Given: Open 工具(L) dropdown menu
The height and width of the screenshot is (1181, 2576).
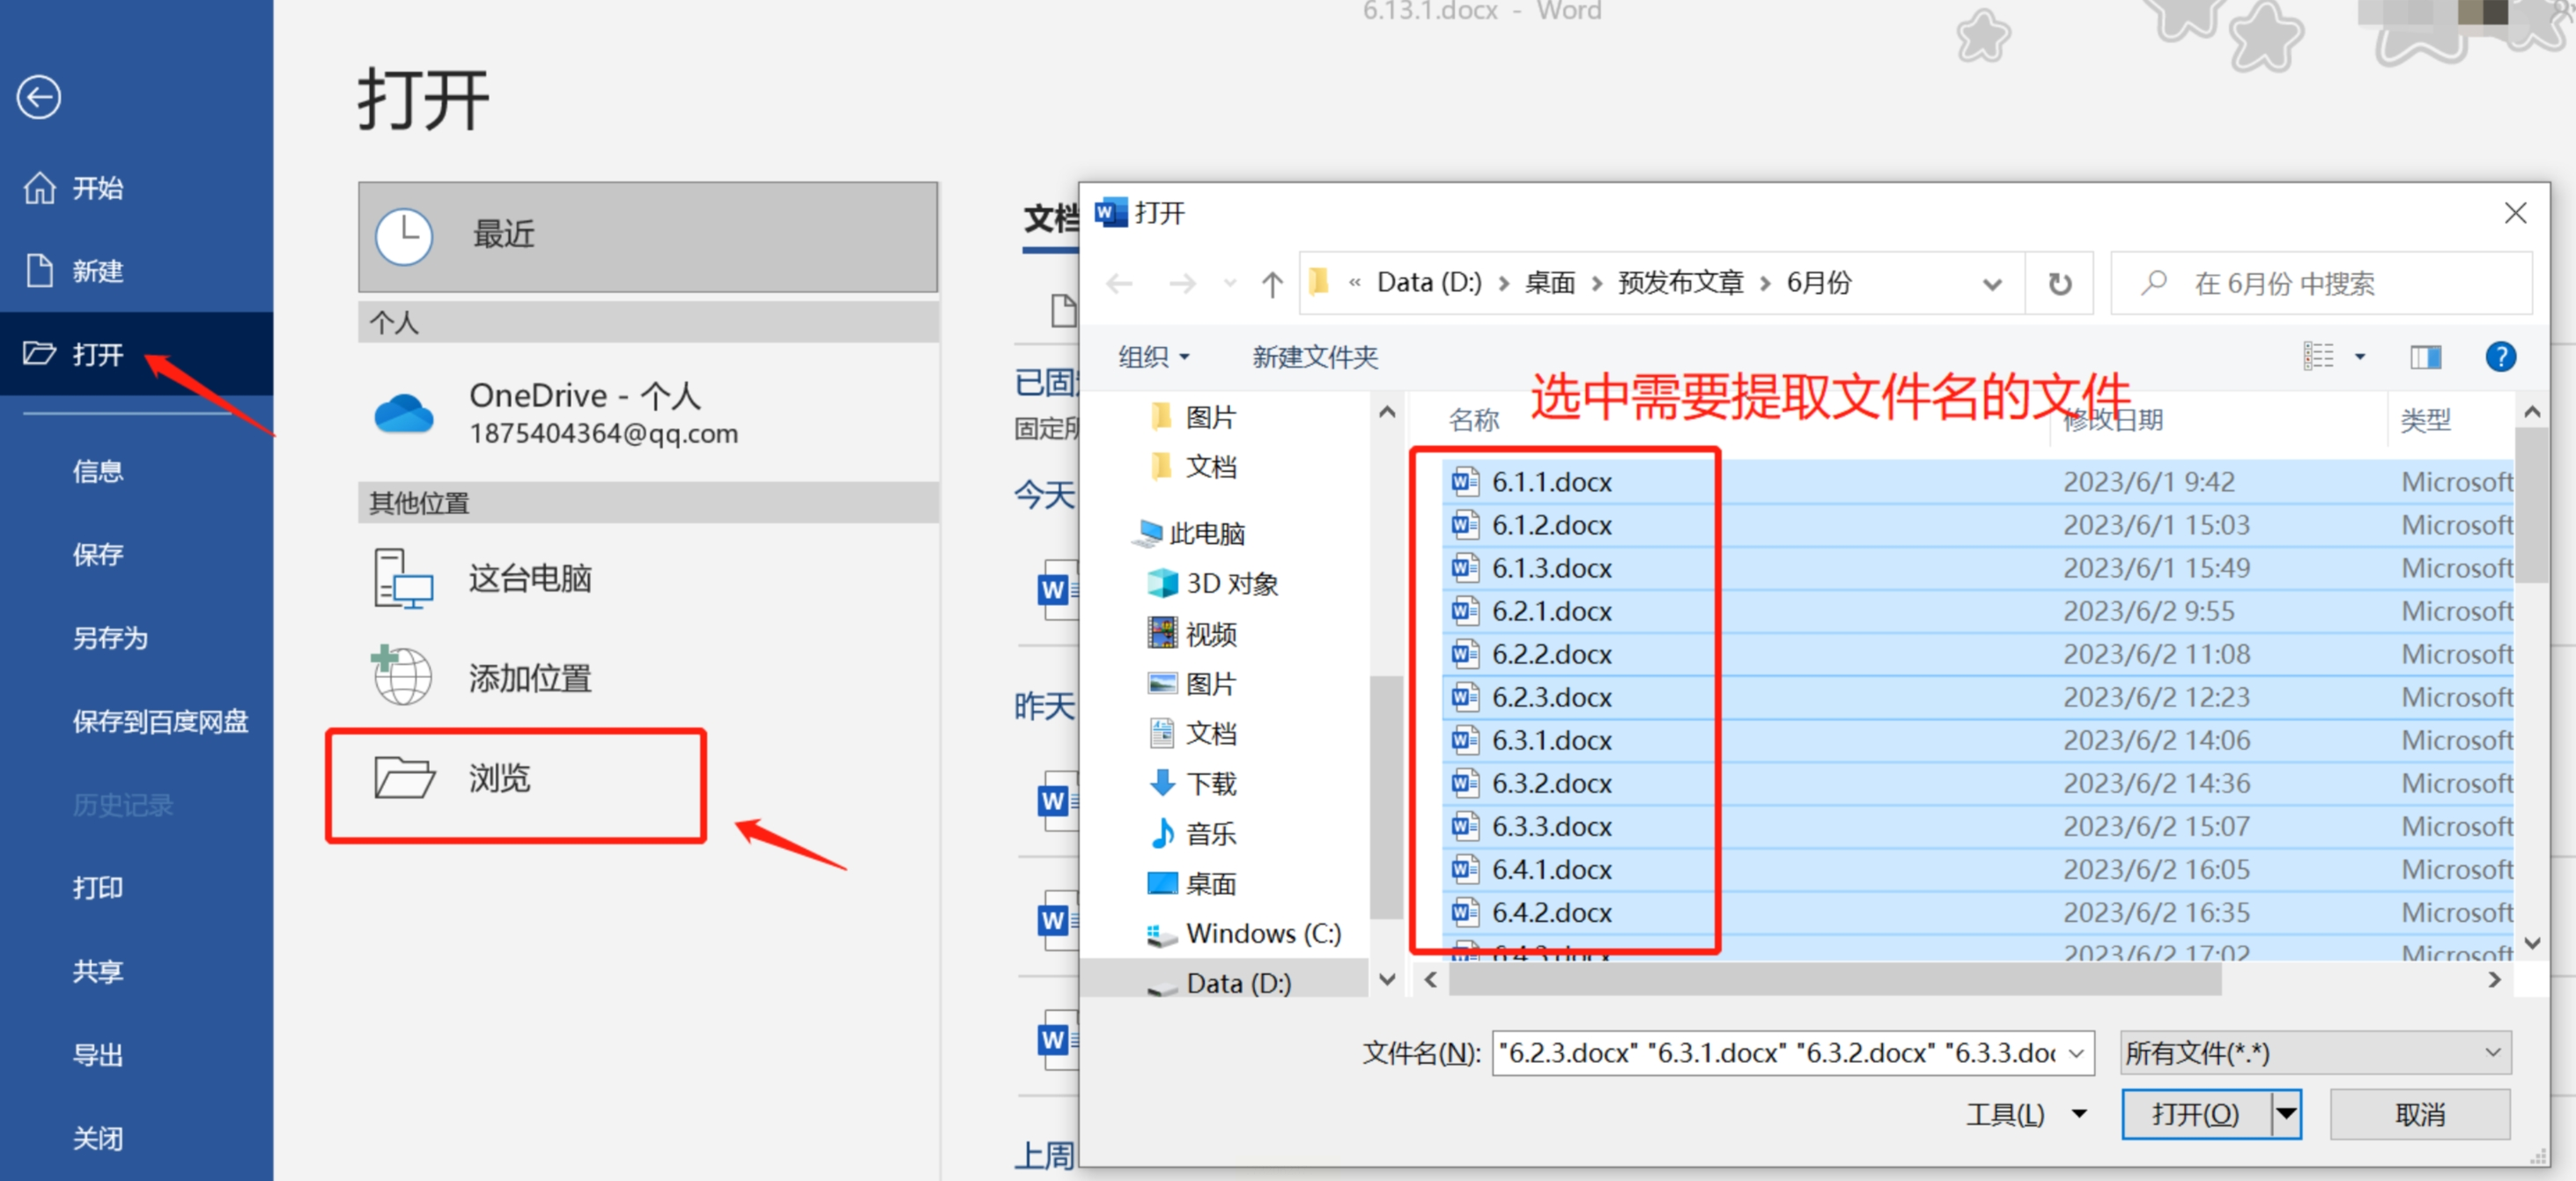Looking at the screenshot, I should 2026,1114.
